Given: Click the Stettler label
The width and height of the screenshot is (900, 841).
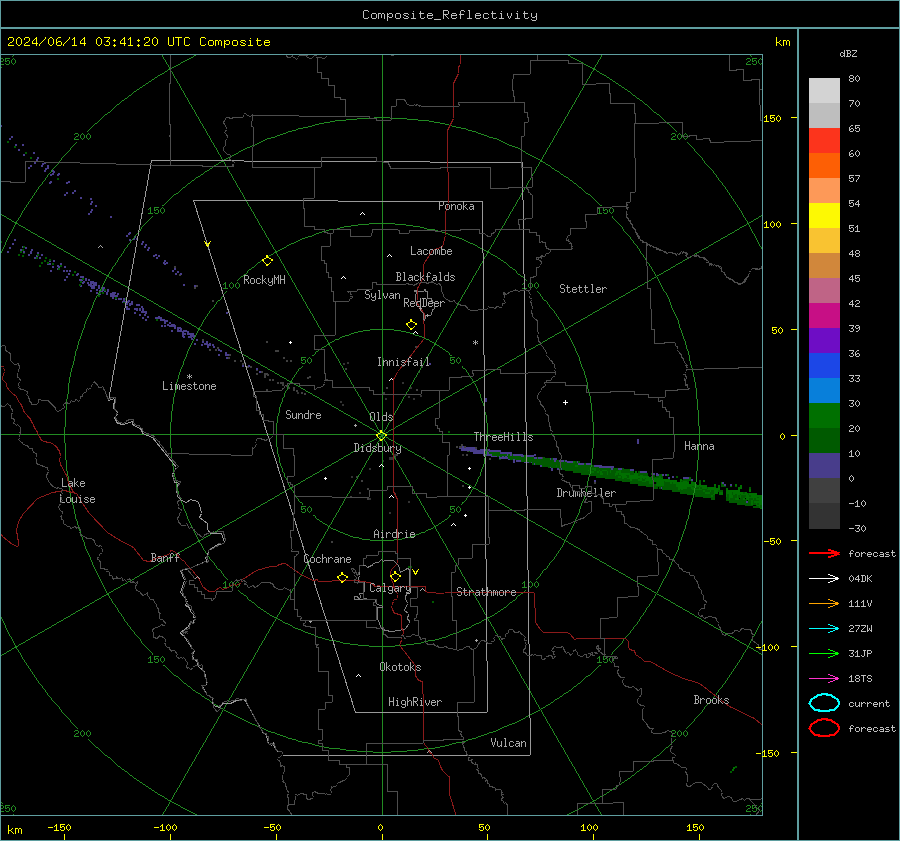Looking at the screenshot, I should coord(583,289).
